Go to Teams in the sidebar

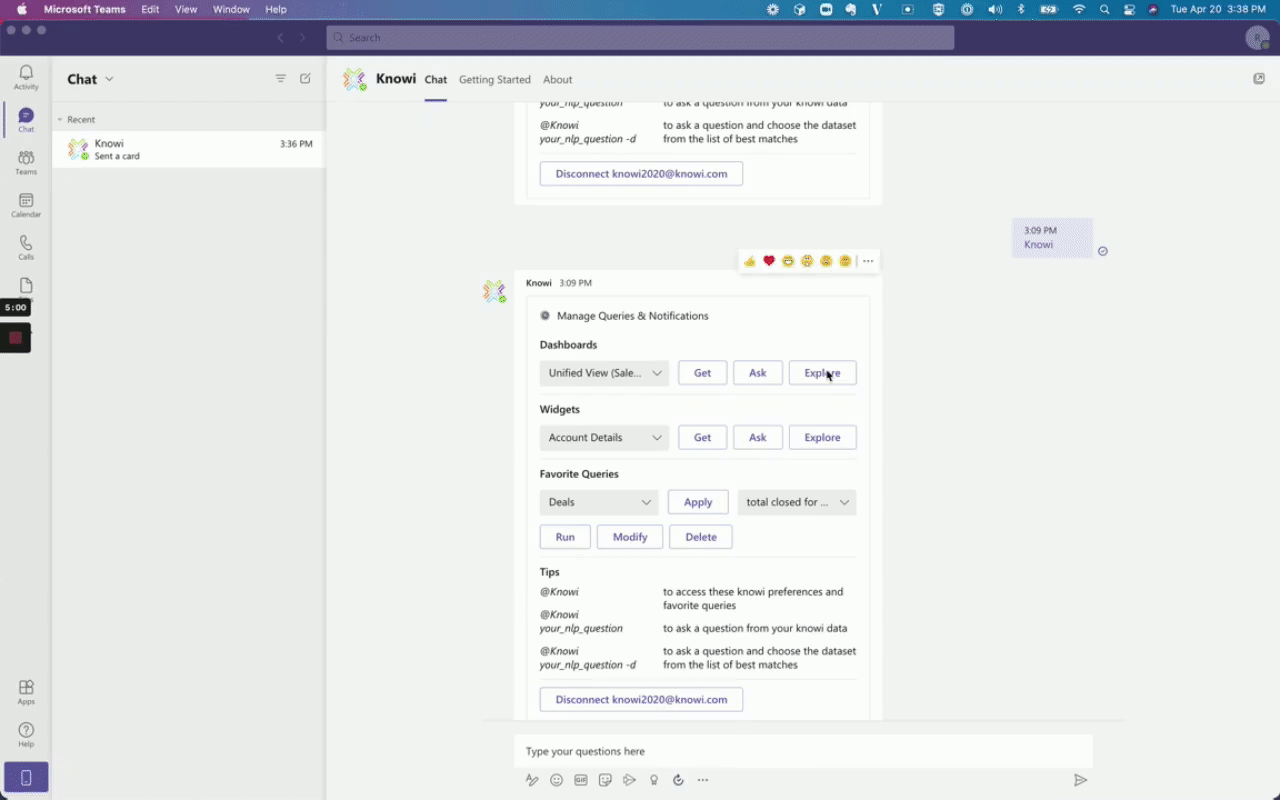(x=26, y=162)
